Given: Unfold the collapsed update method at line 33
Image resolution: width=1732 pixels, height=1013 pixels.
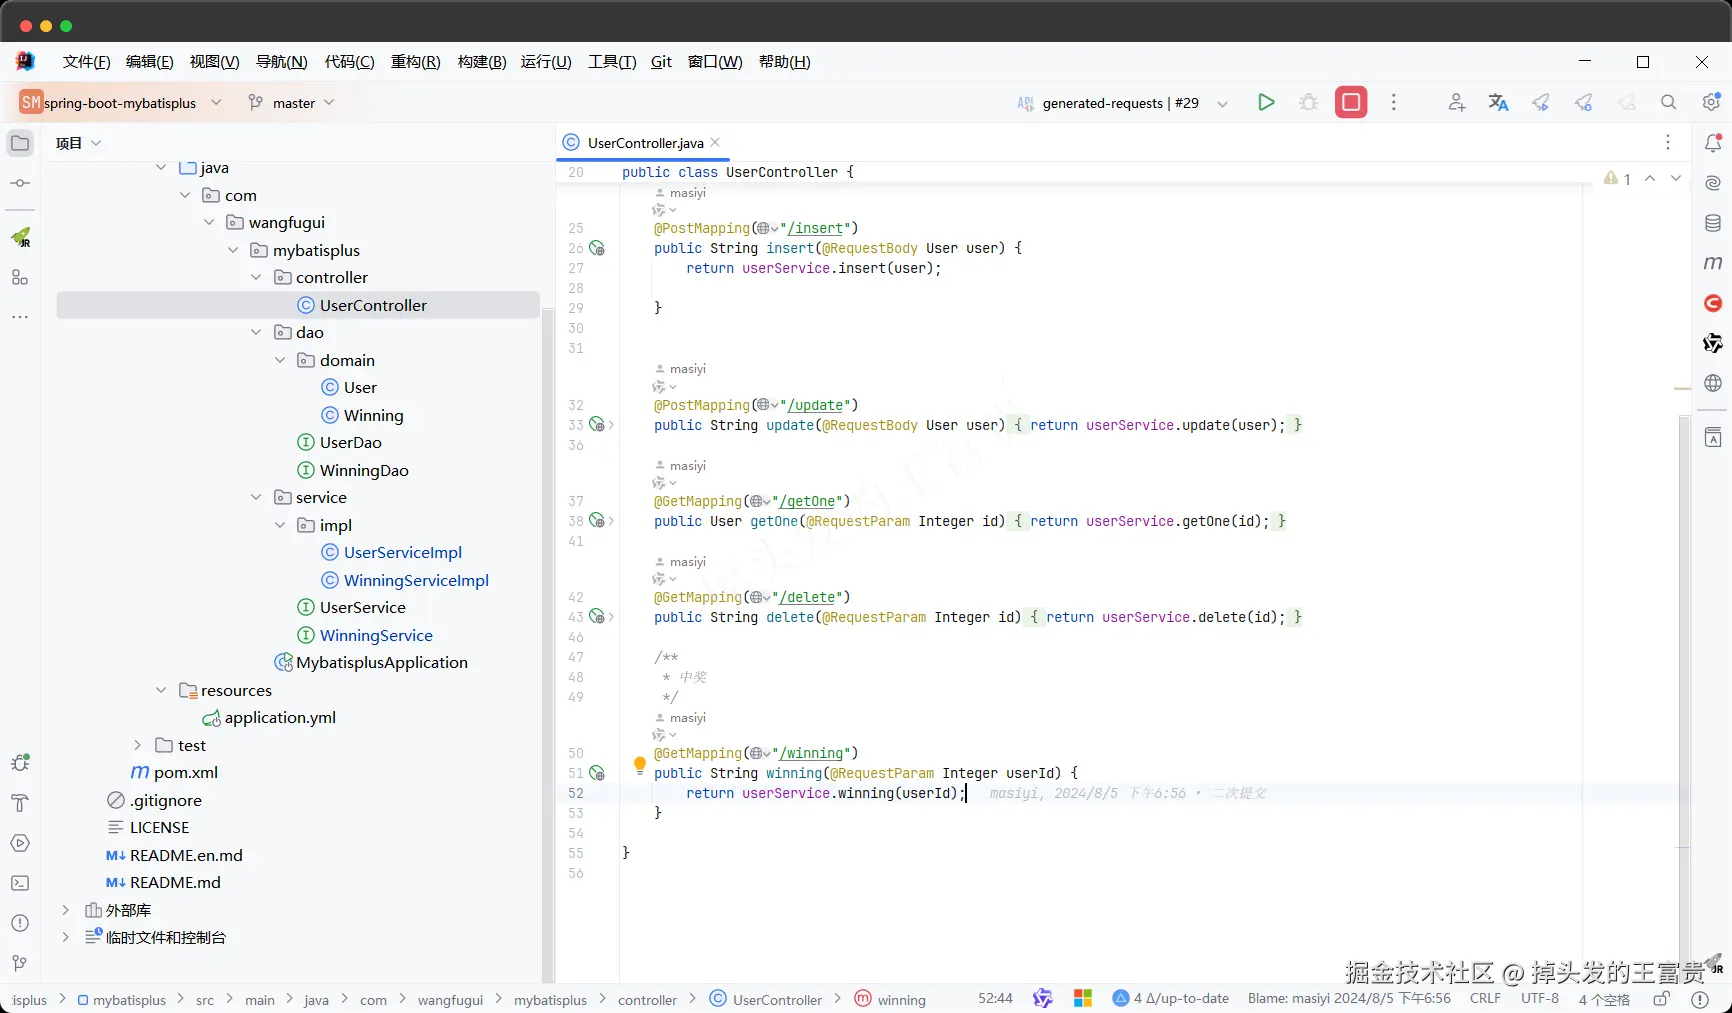Looking at the screenshot, I should (611, 425).
